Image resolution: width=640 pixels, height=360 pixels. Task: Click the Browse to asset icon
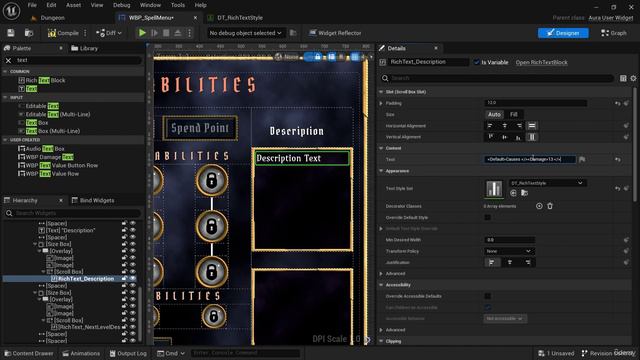pyautogui.click(x=29, y=33)
